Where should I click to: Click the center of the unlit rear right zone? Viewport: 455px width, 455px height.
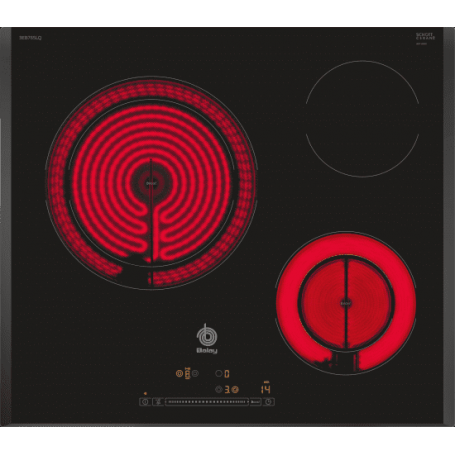[362, 119]
